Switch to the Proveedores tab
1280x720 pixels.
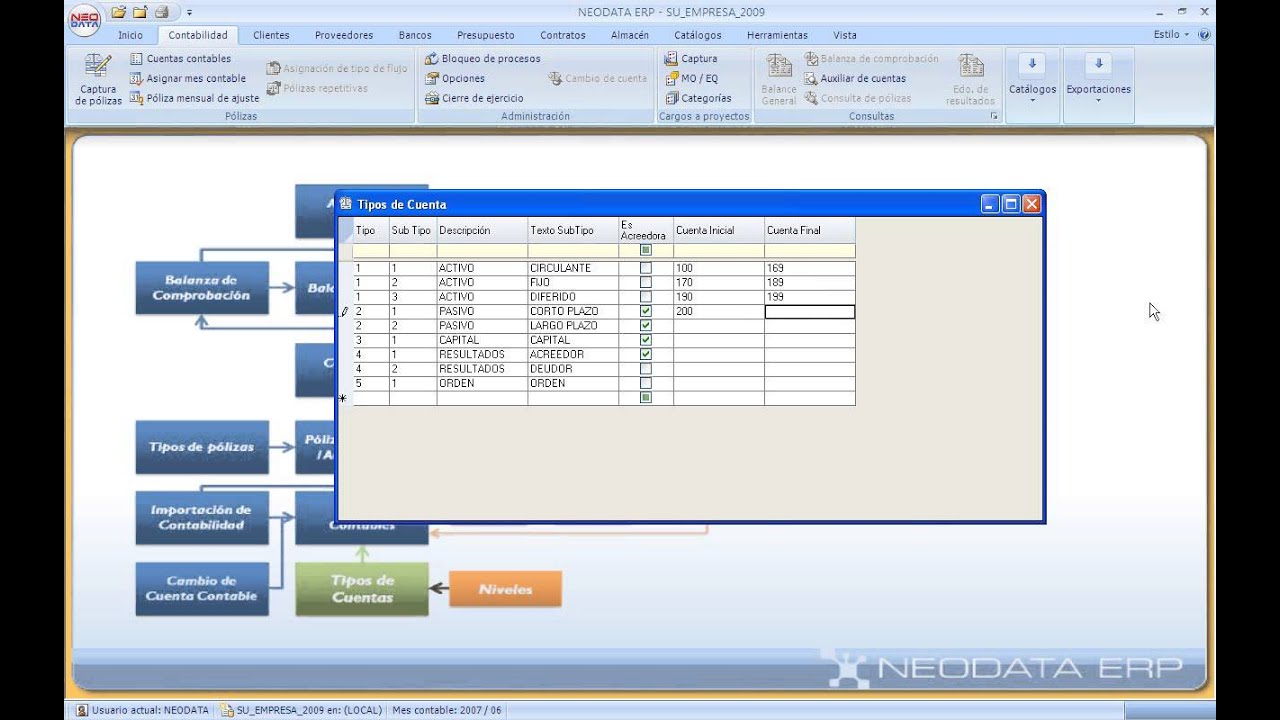(x=344, y=35)
